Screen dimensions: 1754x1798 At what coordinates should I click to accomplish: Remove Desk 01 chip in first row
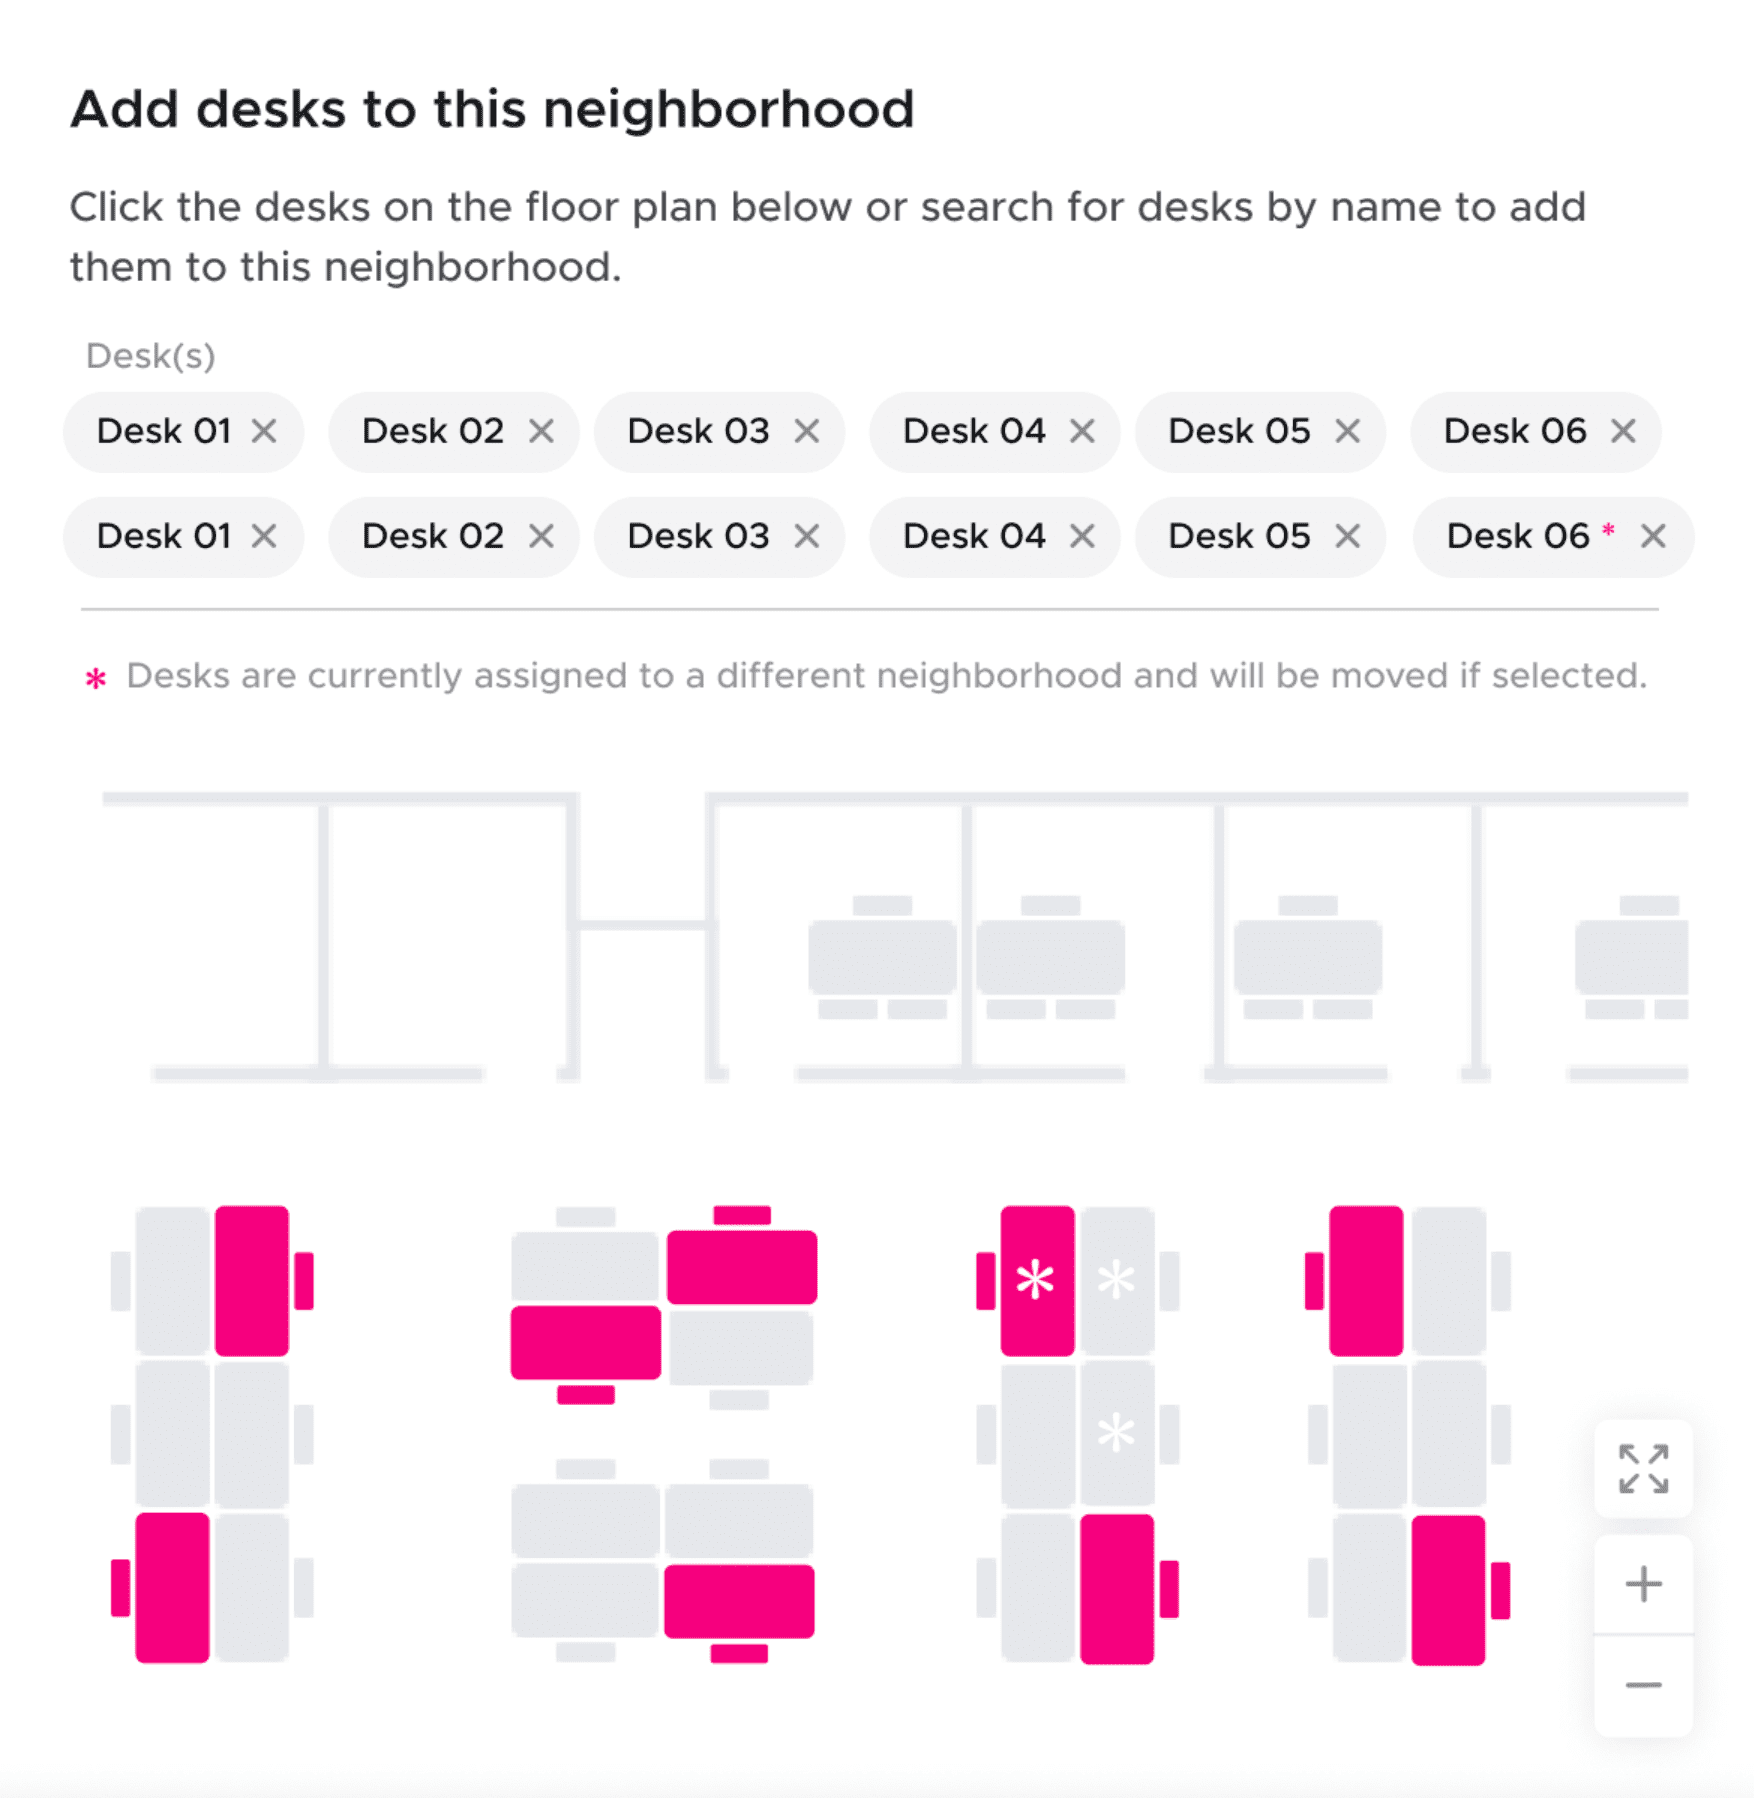point(264,431)
